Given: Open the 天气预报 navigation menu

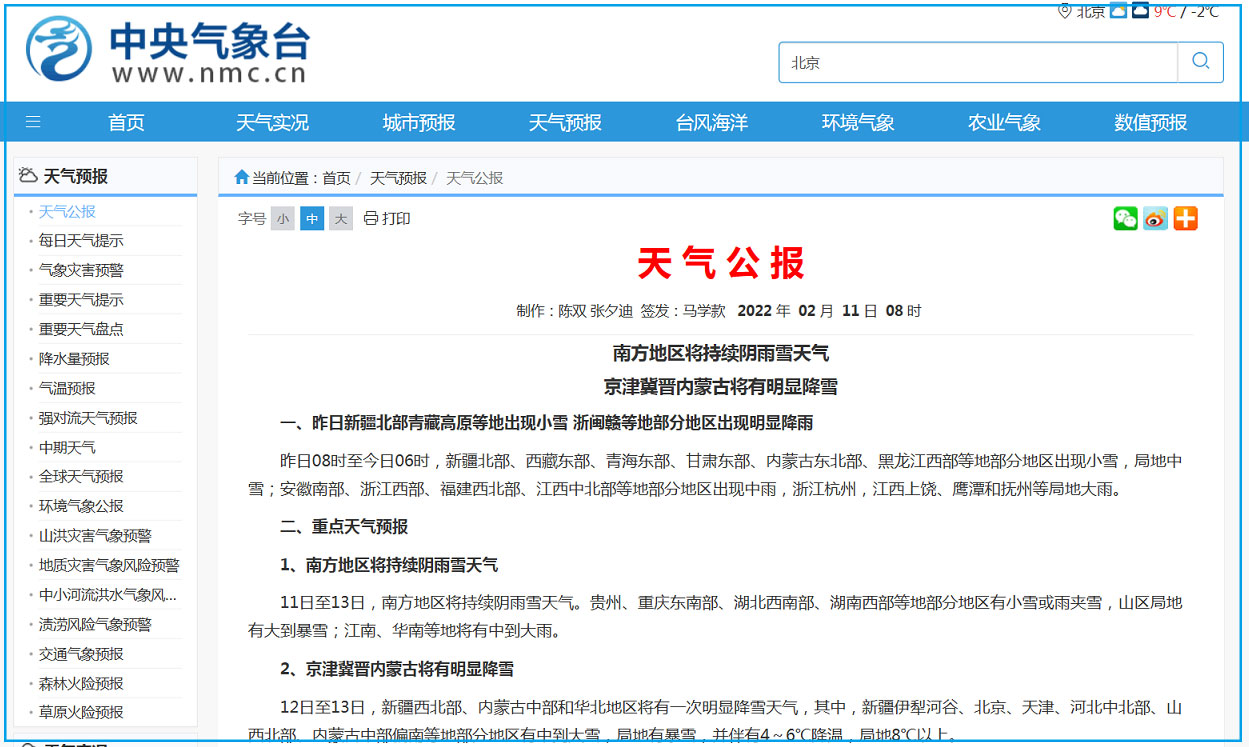Looking at the screenshot, I should [565, 123].
